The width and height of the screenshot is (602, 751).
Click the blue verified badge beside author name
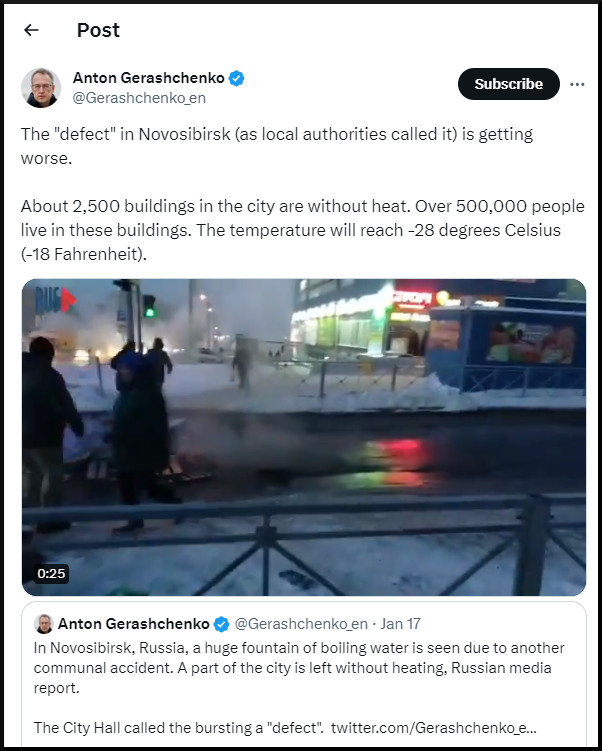click(x=236, y=78)
